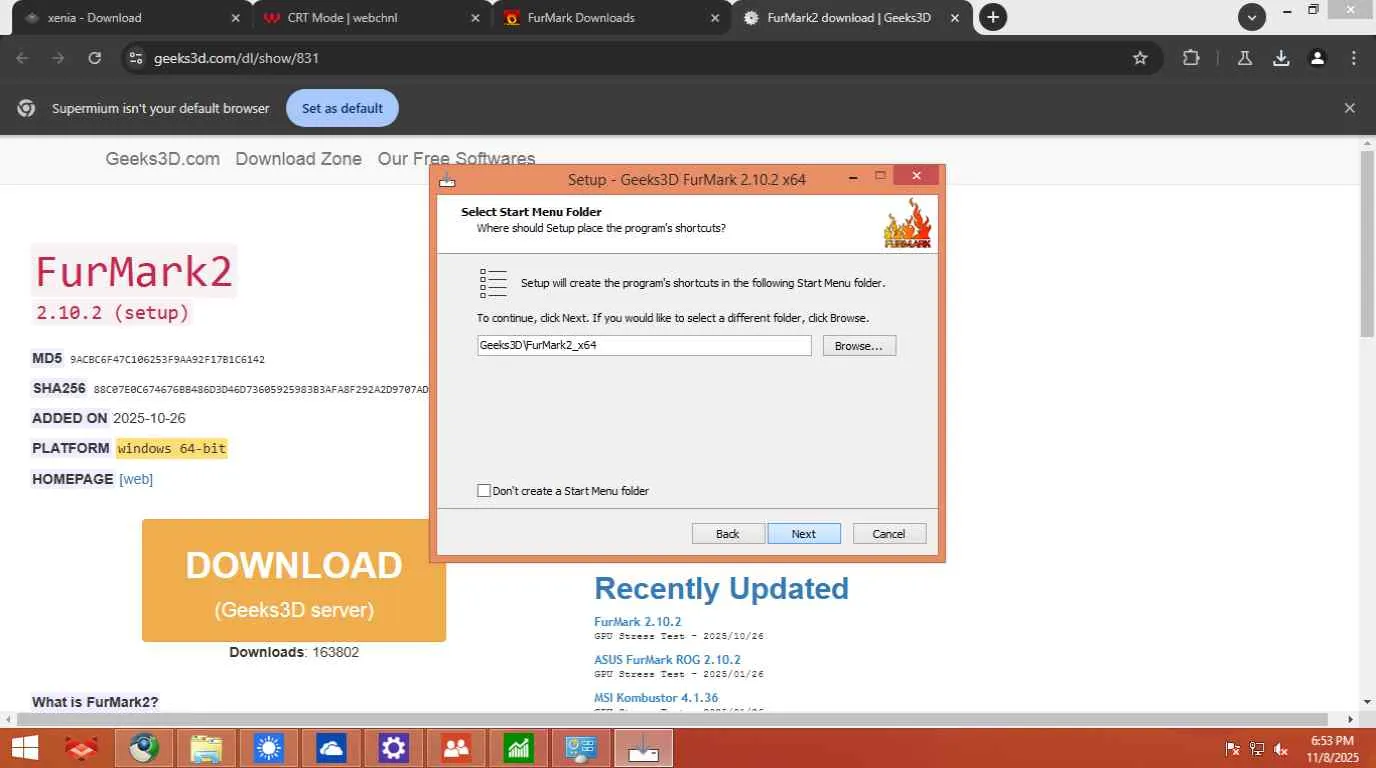Click the "windows 64-bit" platform text
The width and height of the screenshot is (1376, 768).
pyautogui.click(x=172, y=448)
